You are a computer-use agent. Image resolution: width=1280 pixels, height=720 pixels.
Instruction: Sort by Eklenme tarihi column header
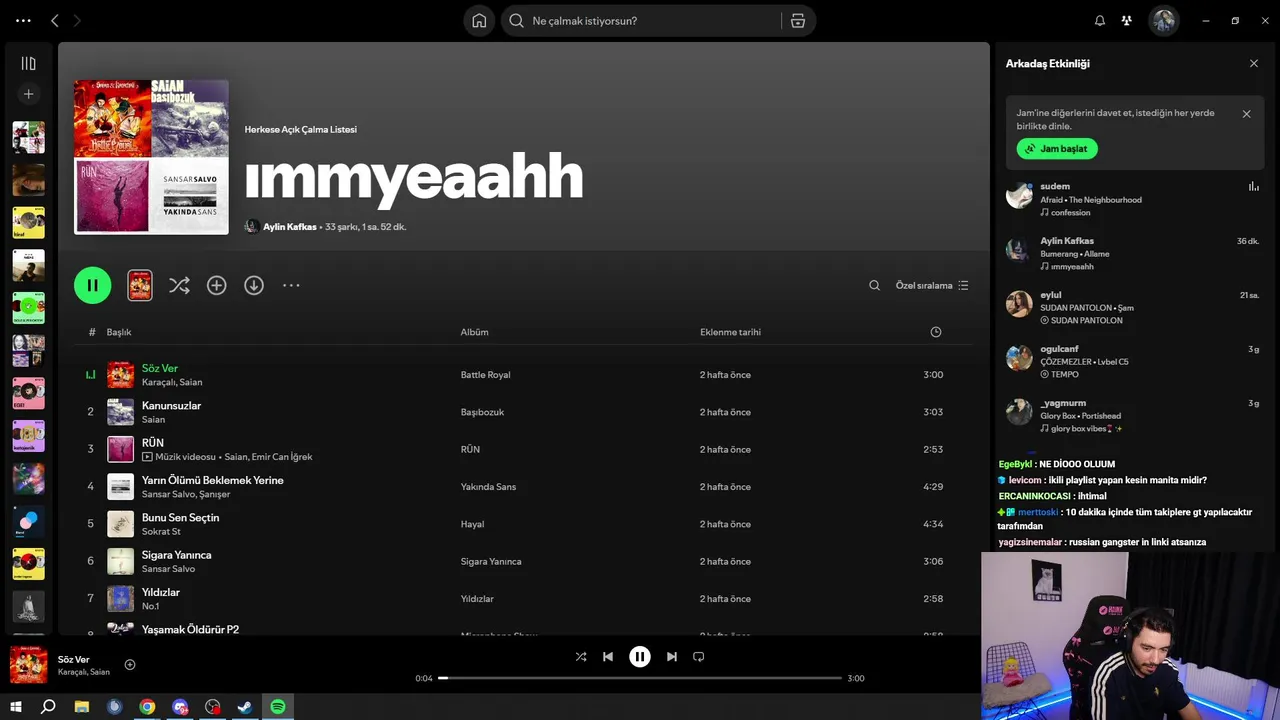[730, 332]
